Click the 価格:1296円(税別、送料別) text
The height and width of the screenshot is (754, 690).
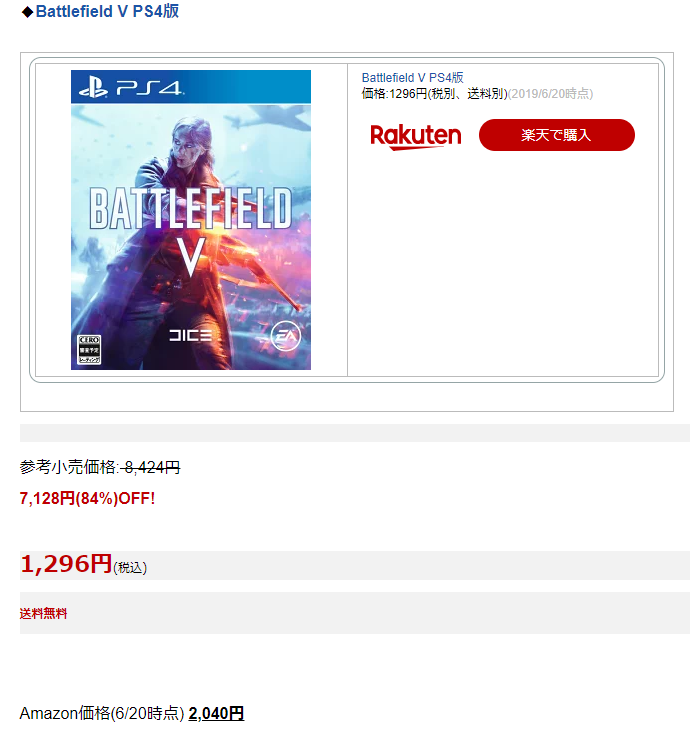(x=434, y=93)
